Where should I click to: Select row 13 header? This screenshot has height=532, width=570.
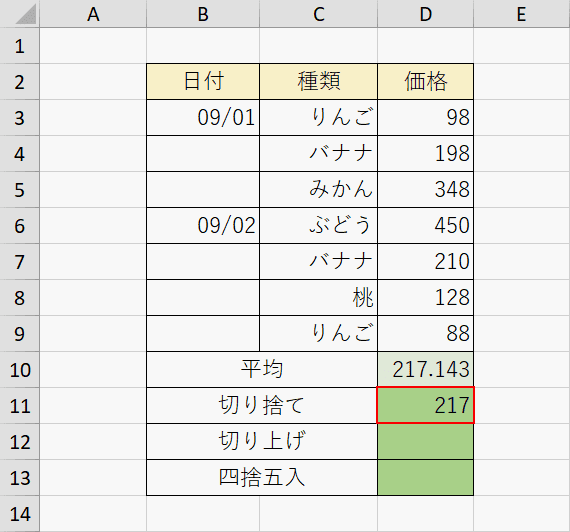click(x=20, y=478)
